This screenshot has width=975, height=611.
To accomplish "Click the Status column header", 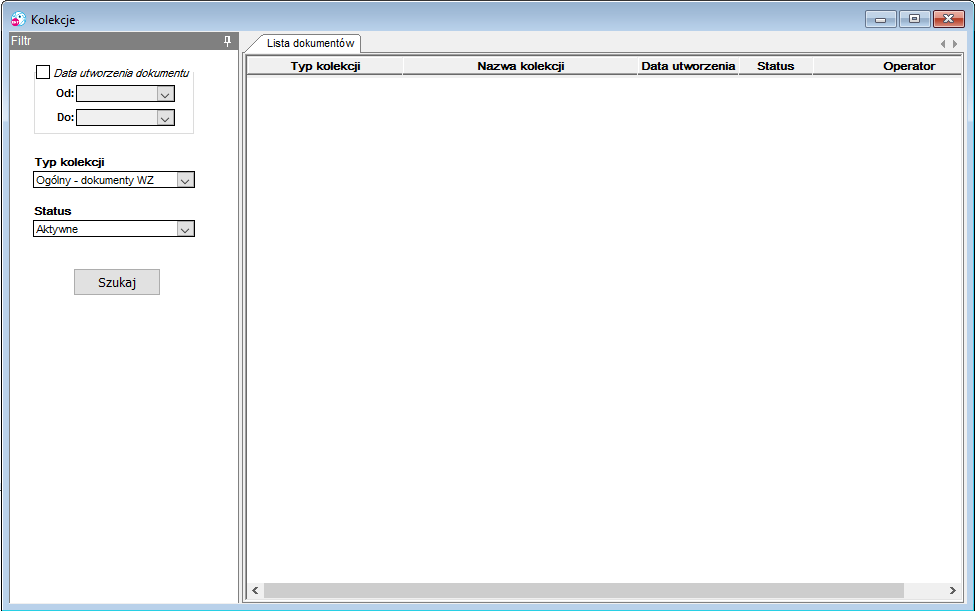I will coord(775,66).
